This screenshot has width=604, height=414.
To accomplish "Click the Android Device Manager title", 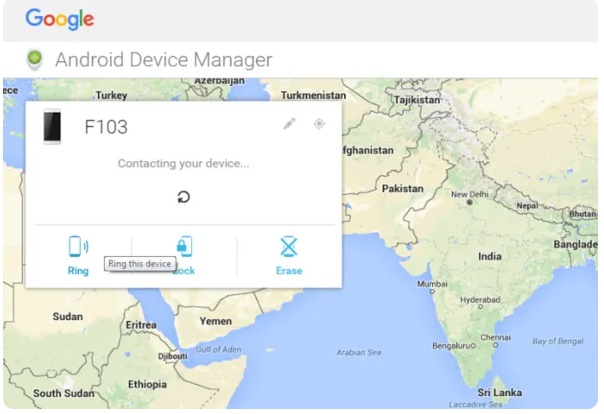I will point(164,60).
